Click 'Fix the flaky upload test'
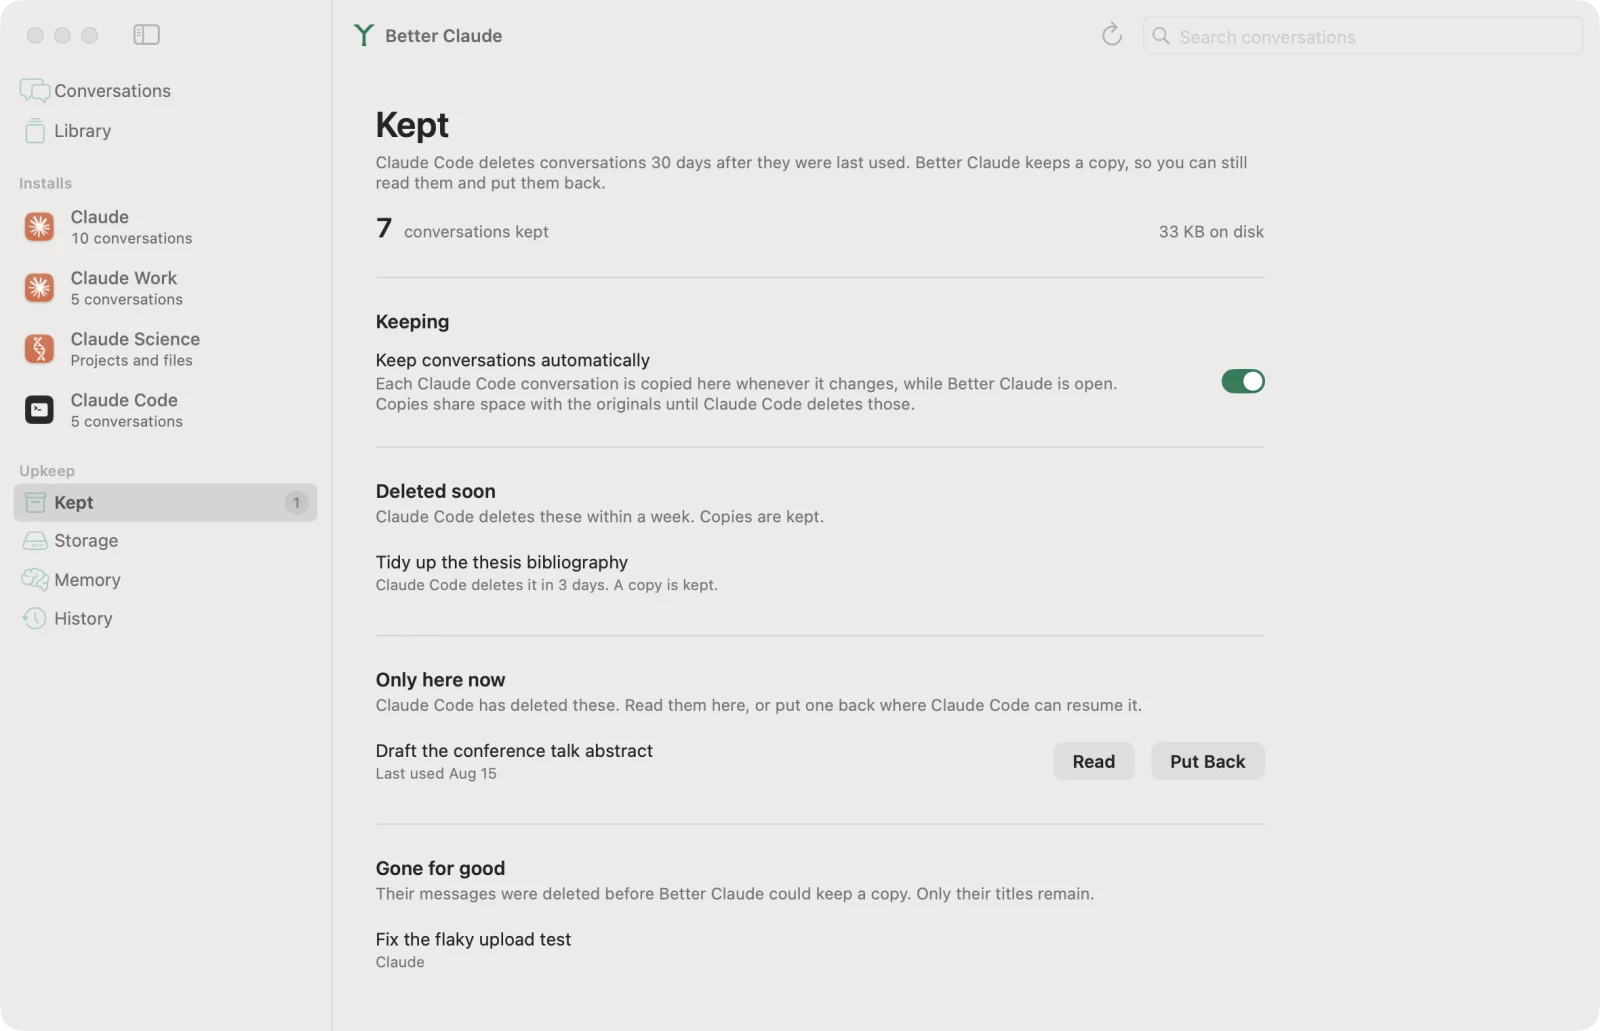This screenshot has width=1600, height=1031. (x=473, y=940)
